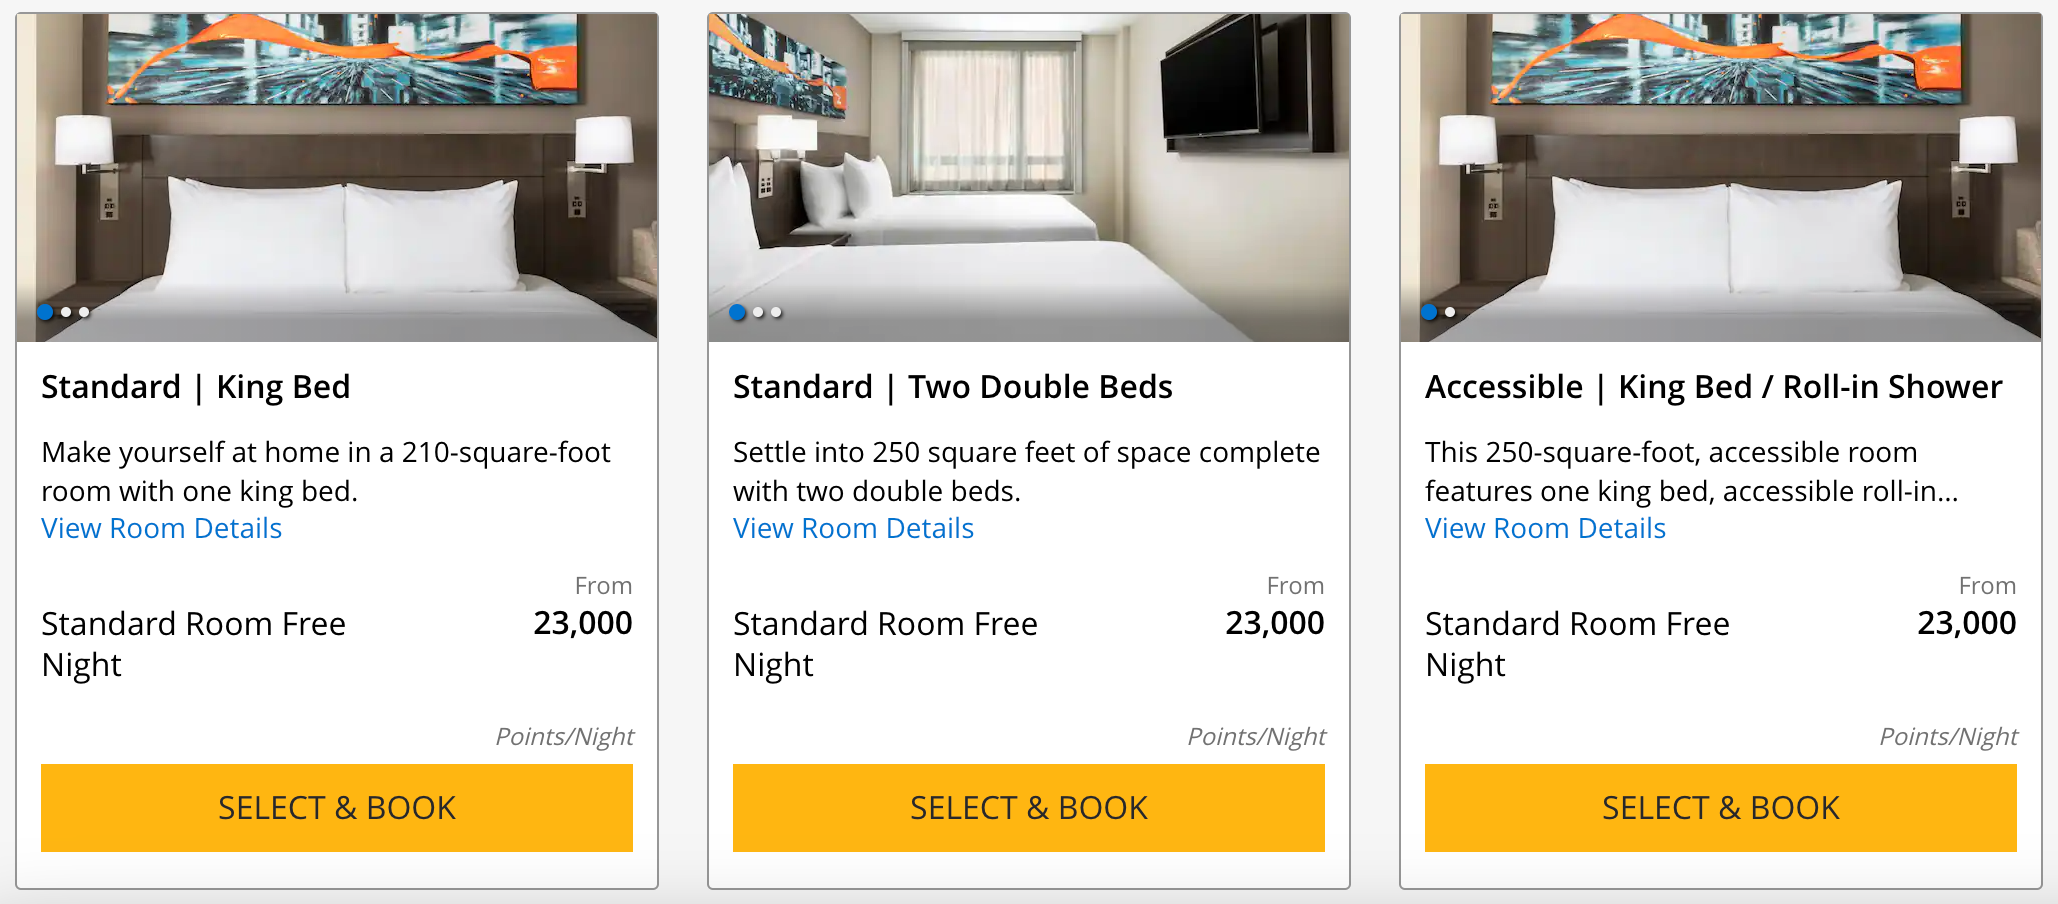View Room Details for Standard King Bed

pos(162,528)
